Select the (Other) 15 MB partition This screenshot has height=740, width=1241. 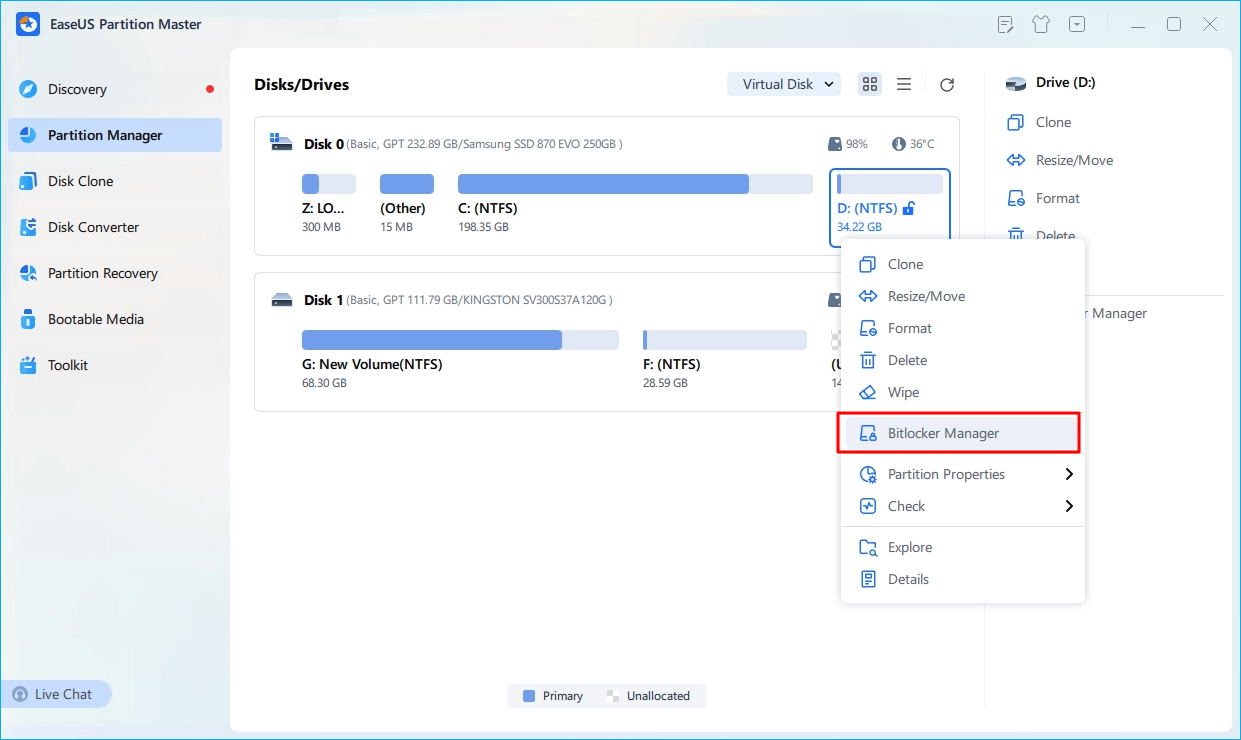pos(407,204)
